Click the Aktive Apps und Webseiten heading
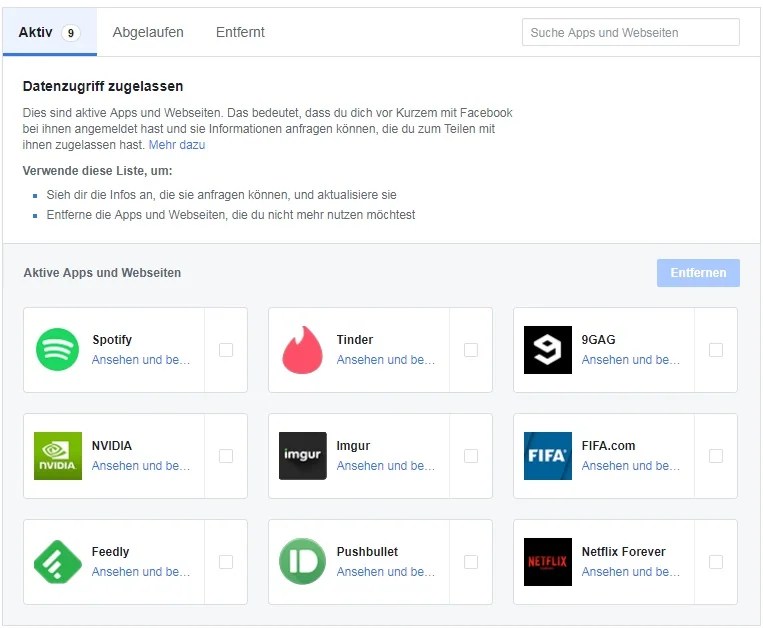 (102, 273)
